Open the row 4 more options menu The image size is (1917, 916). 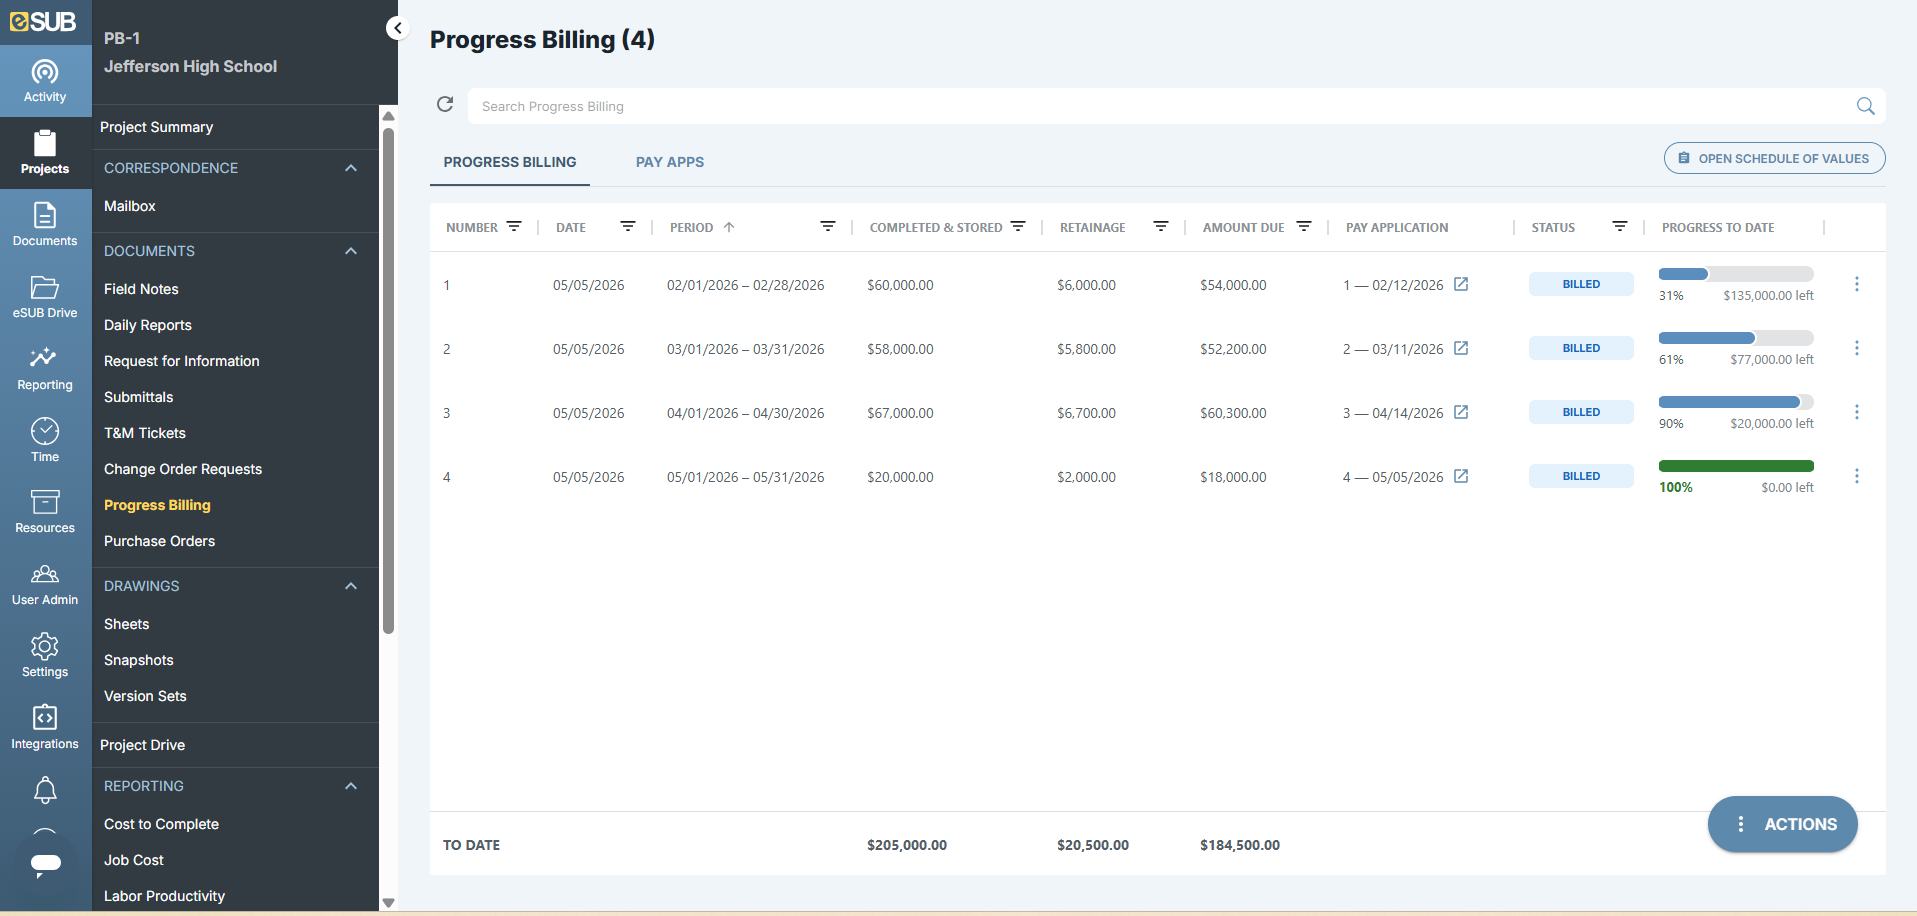click(1857, 476)
